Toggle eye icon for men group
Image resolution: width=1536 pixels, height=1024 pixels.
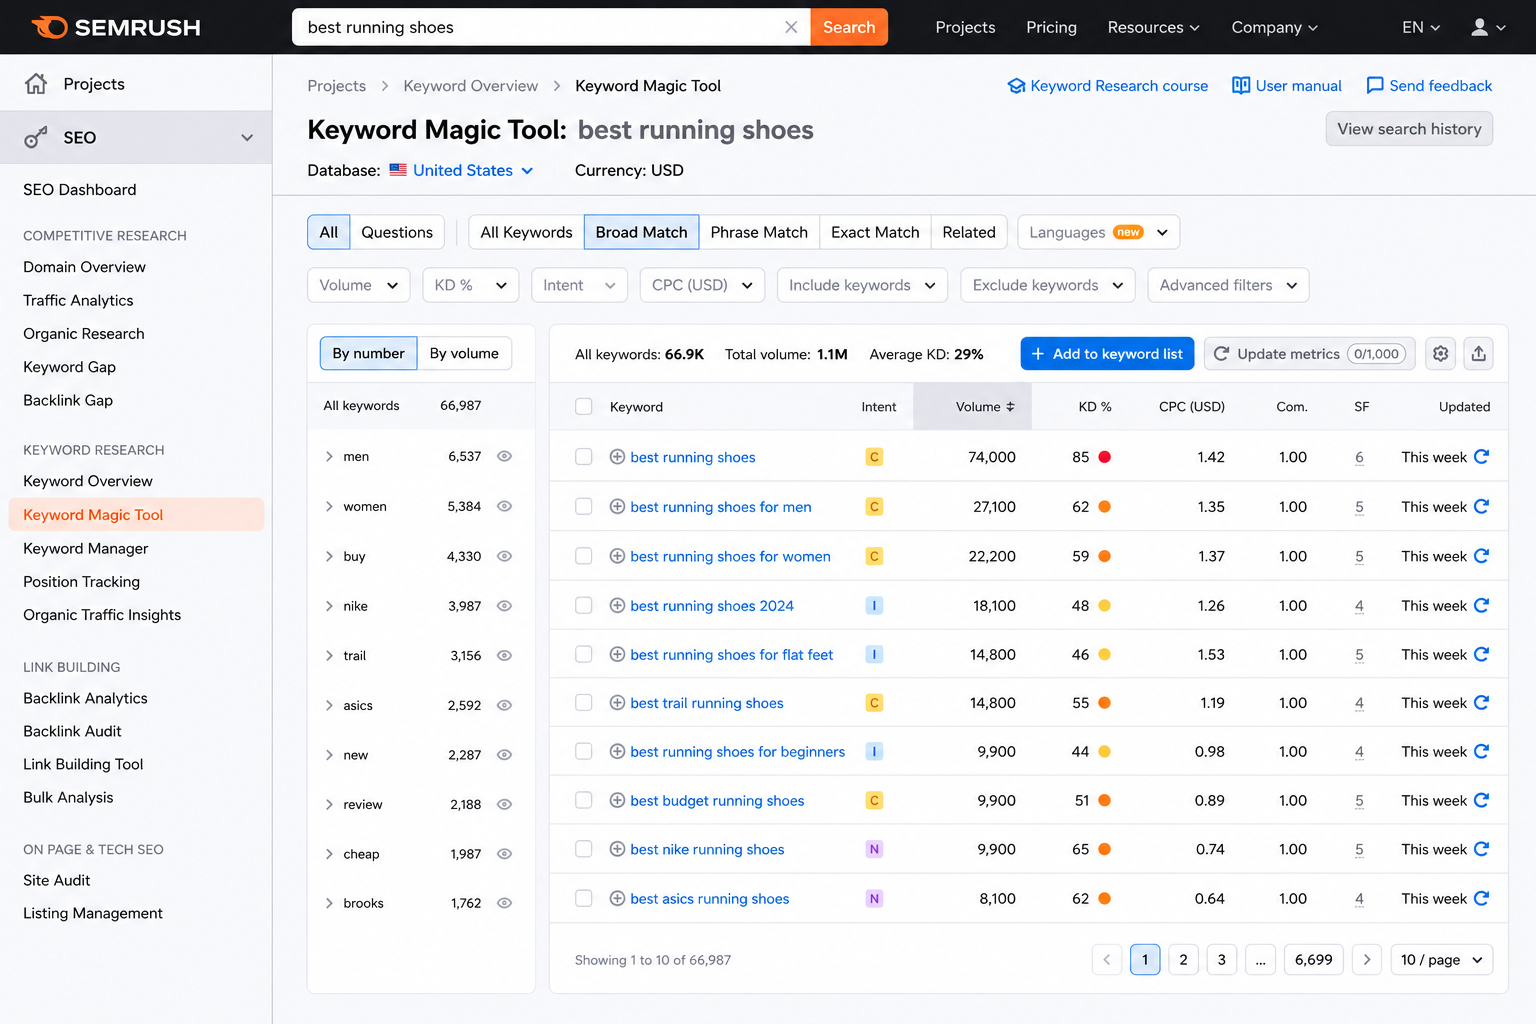(x=505, y=456)
